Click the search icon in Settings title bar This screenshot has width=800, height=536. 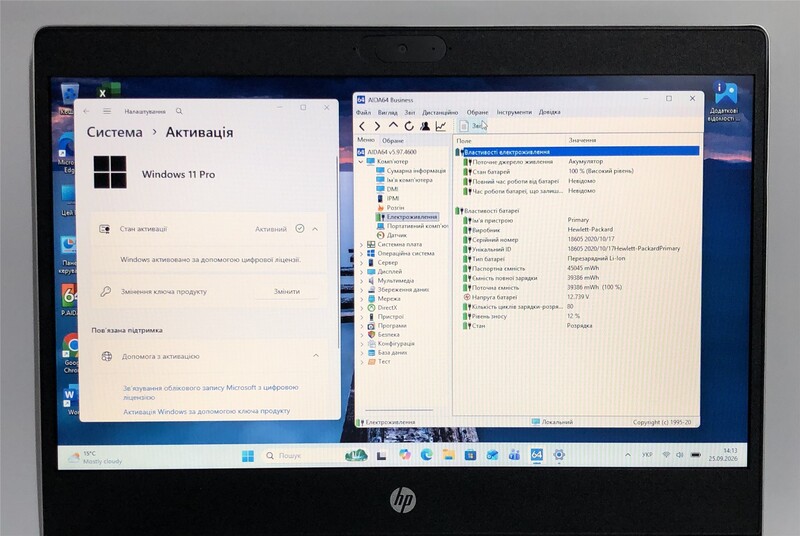[x=179, y=111]
